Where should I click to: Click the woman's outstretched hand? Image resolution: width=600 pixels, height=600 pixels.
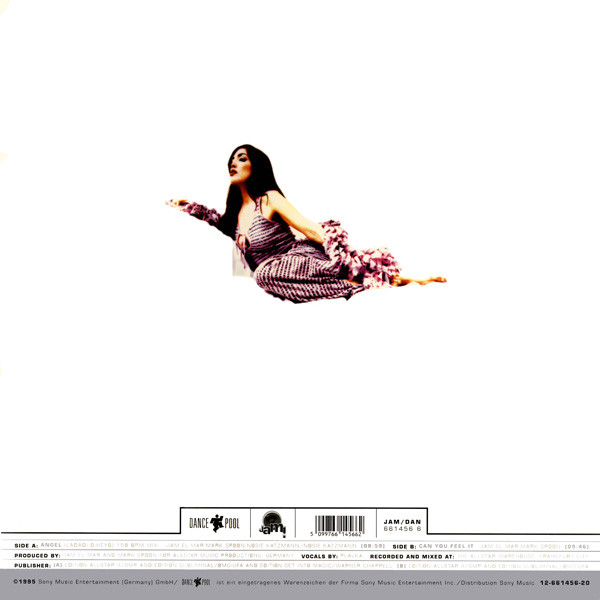point(178,204)
